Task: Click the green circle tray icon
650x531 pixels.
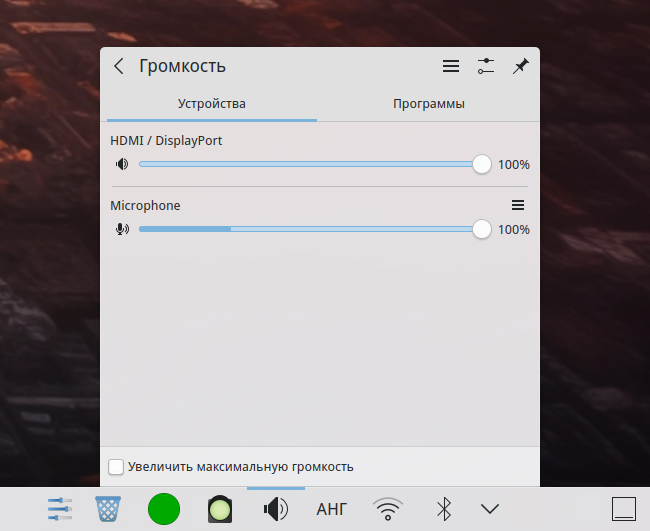Action: click(164, 509)
